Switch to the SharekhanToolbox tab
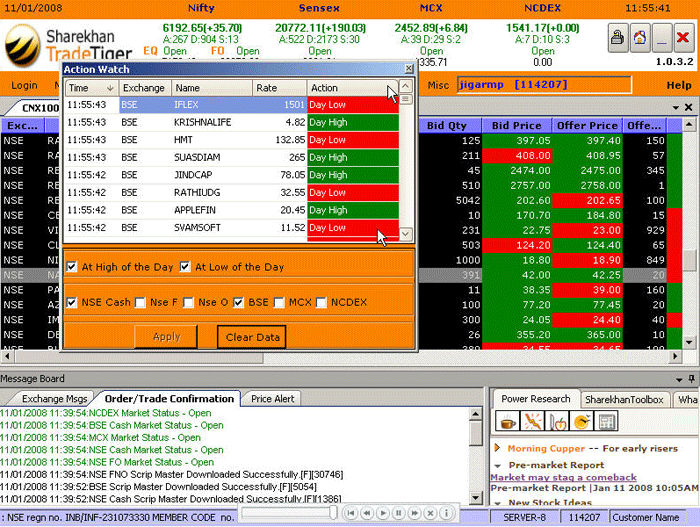Image resolution: width=700 pixels, height=527 pixels. pyautogui.click(x=624, y=399)
